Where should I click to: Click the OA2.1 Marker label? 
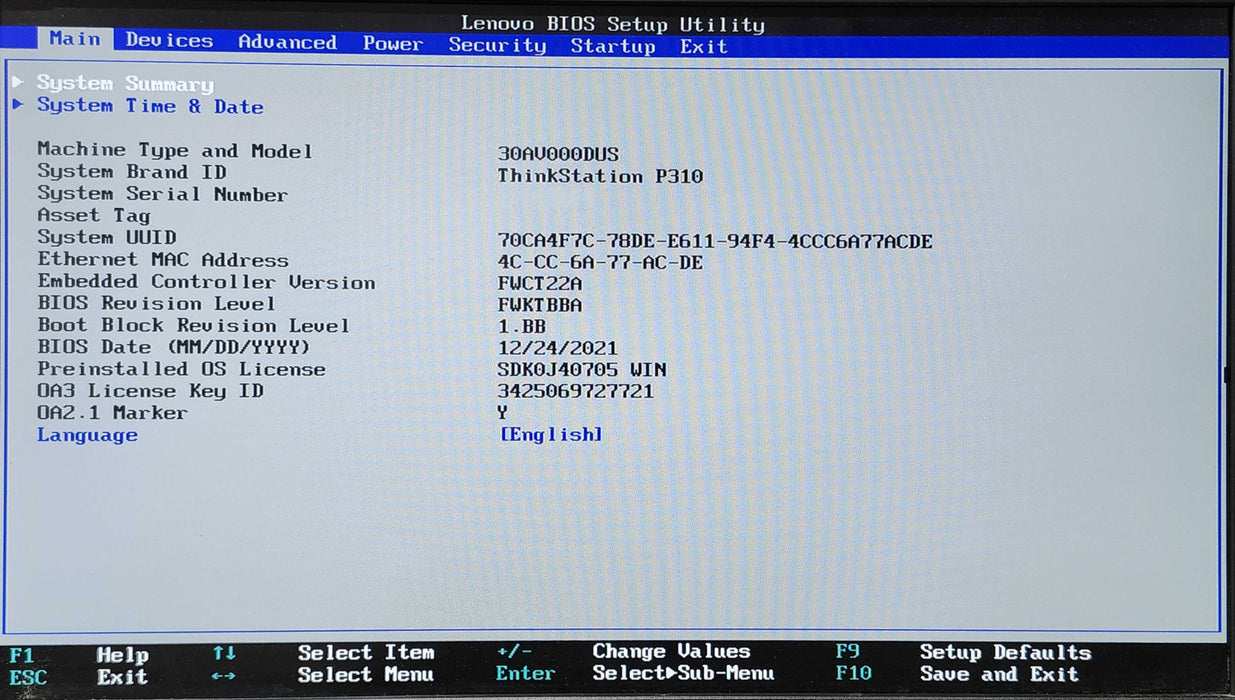(112, 413)
